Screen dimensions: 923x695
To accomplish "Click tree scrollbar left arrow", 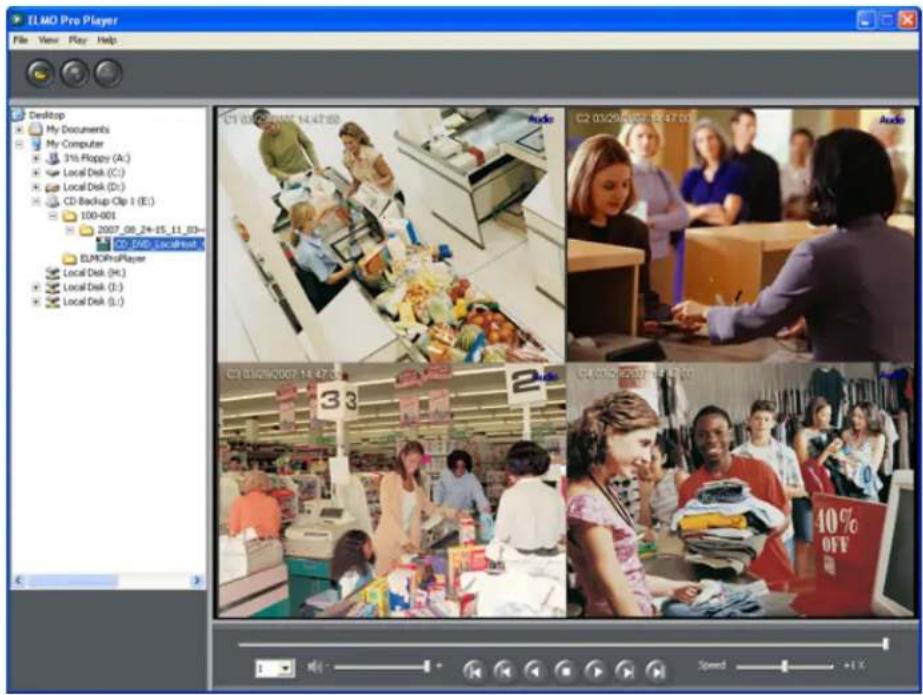I will point(18,581).
